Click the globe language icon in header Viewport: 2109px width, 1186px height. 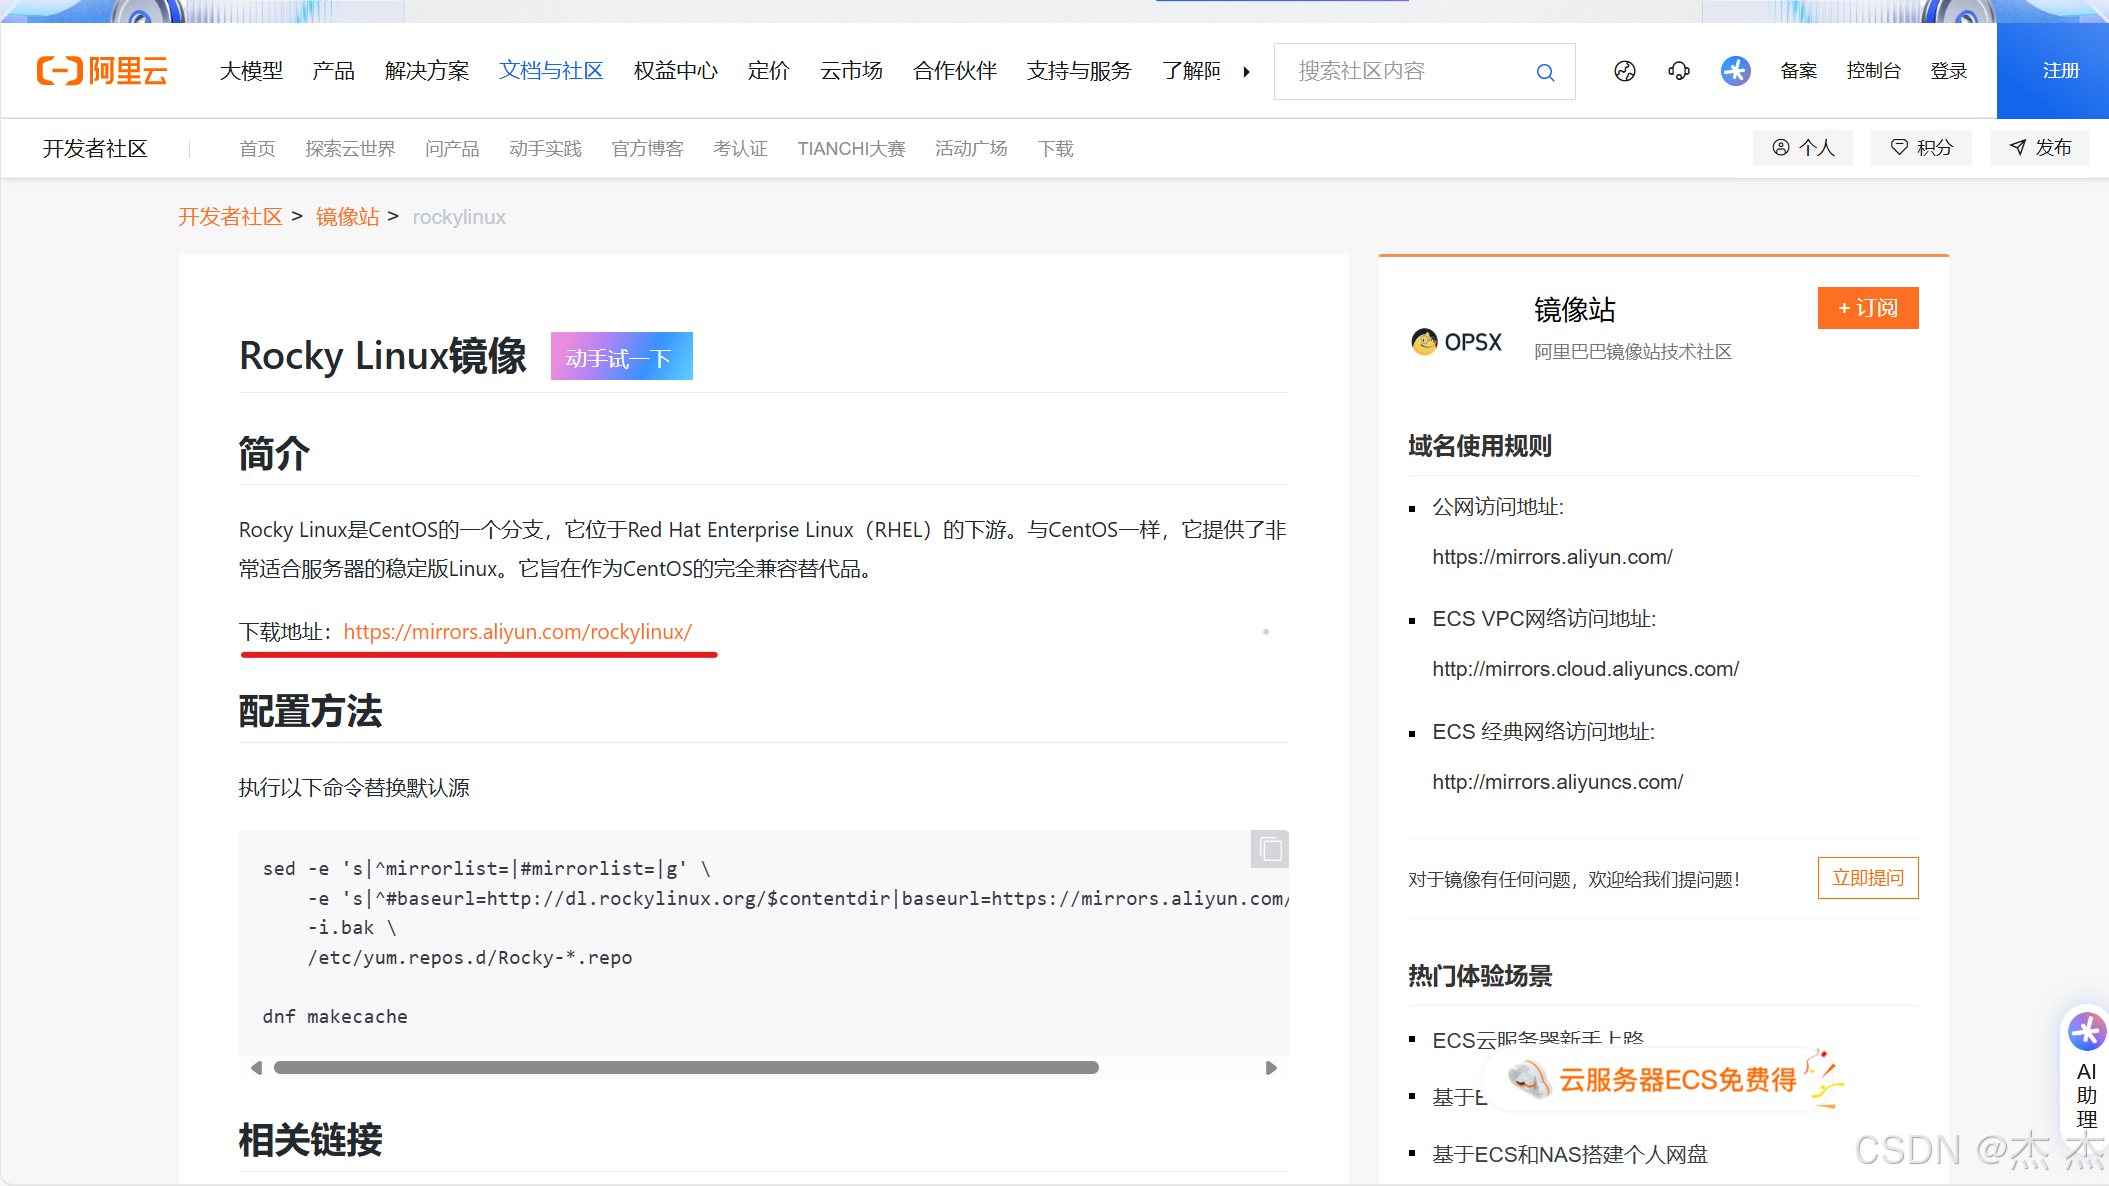pyautogui.click(x=1625, y=71)
